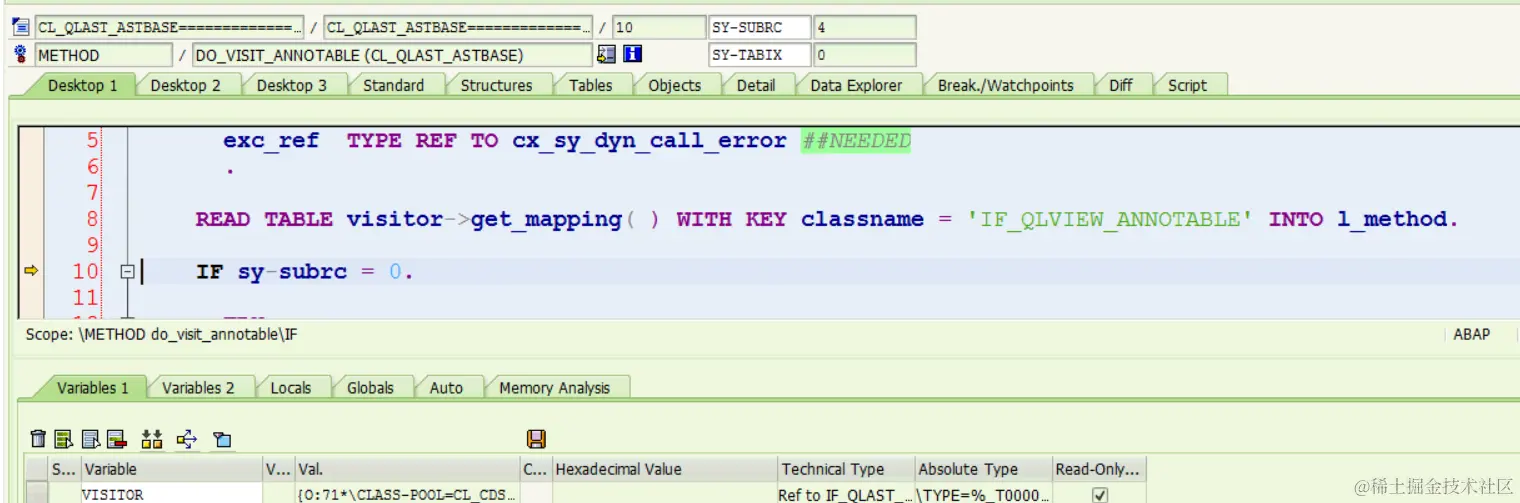
Task: Open the Script tab
Action: pos(1188,85)
